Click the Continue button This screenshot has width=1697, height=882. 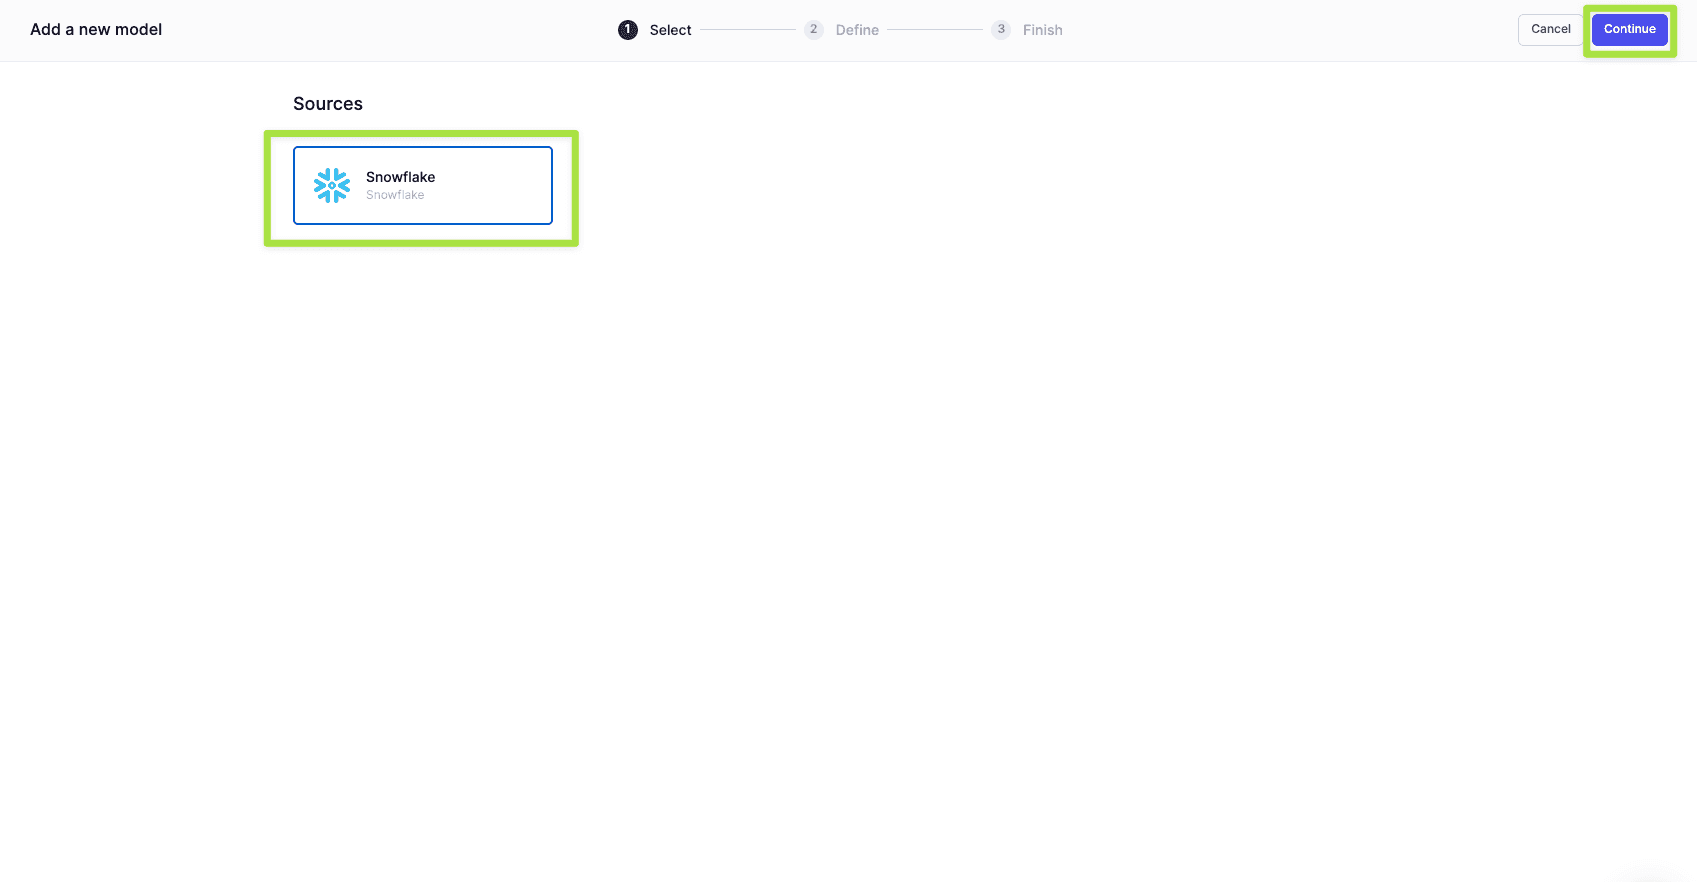click(1629, 29)
